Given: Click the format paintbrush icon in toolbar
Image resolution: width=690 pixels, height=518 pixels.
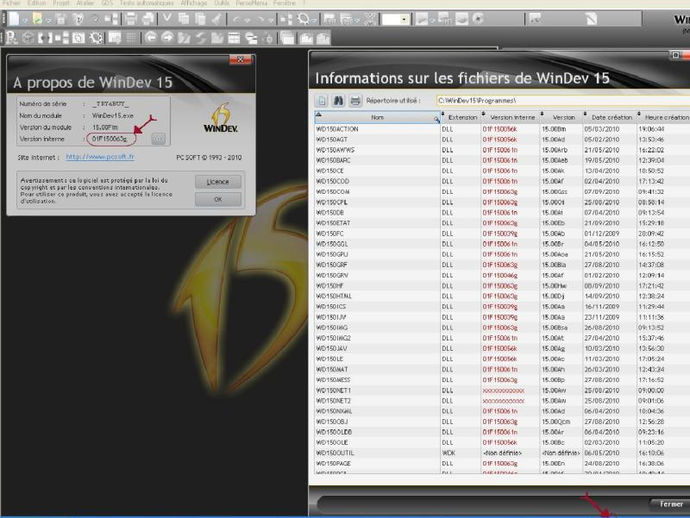Looking at the screenshot, I should 216,19.
